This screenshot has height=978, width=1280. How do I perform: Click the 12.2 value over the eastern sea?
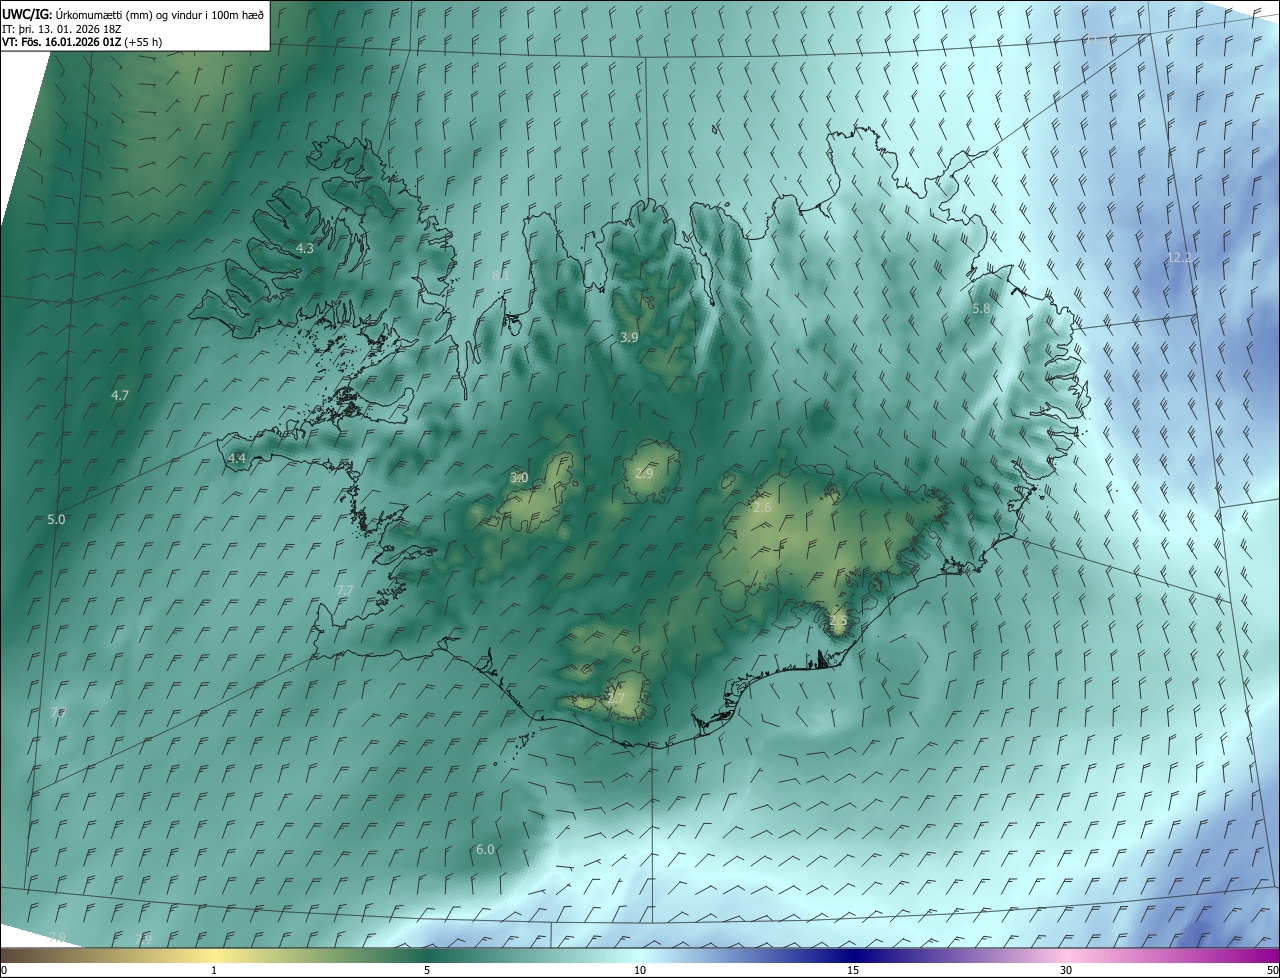[x=1180, y=257]
